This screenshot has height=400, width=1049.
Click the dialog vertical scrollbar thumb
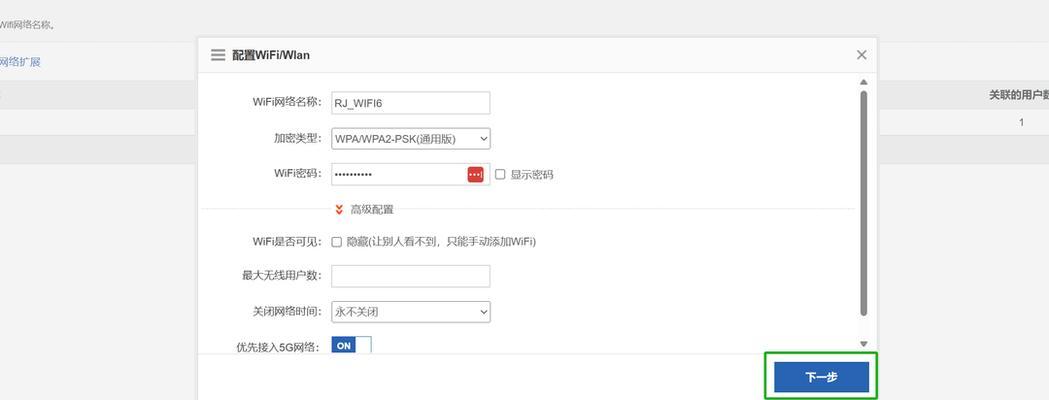click(863, 203)
